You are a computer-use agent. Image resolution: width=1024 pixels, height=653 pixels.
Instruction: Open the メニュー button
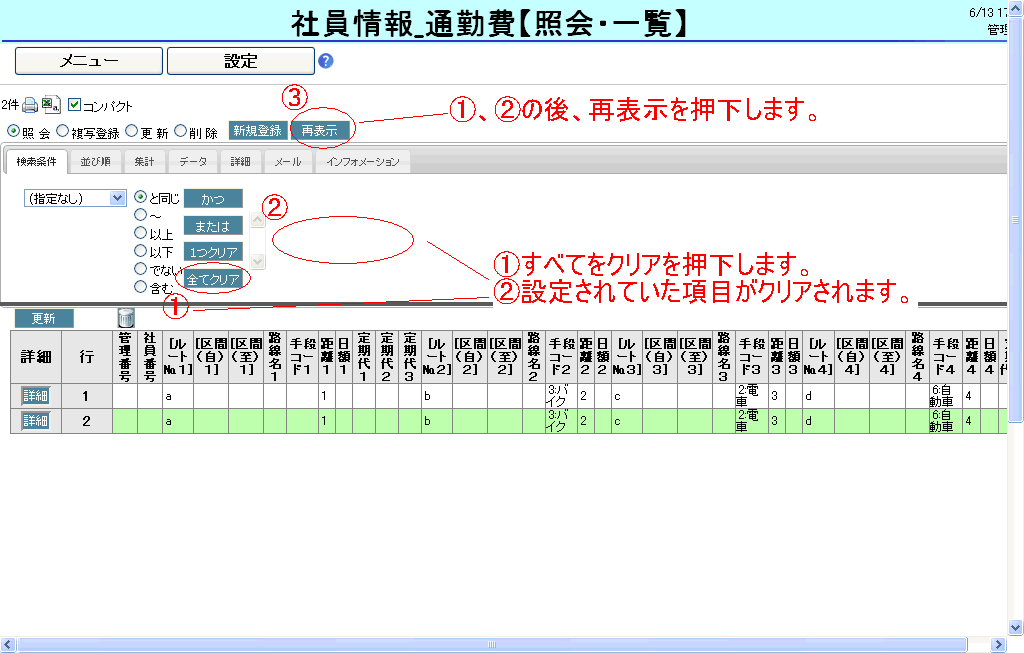[x=89, y=61]
